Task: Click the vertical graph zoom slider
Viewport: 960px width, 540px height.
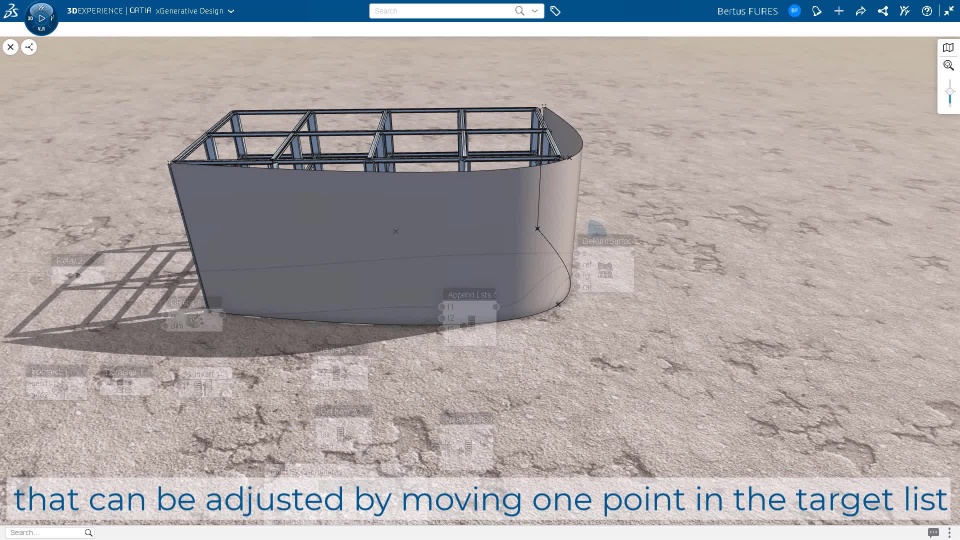Action: (950, 94)
